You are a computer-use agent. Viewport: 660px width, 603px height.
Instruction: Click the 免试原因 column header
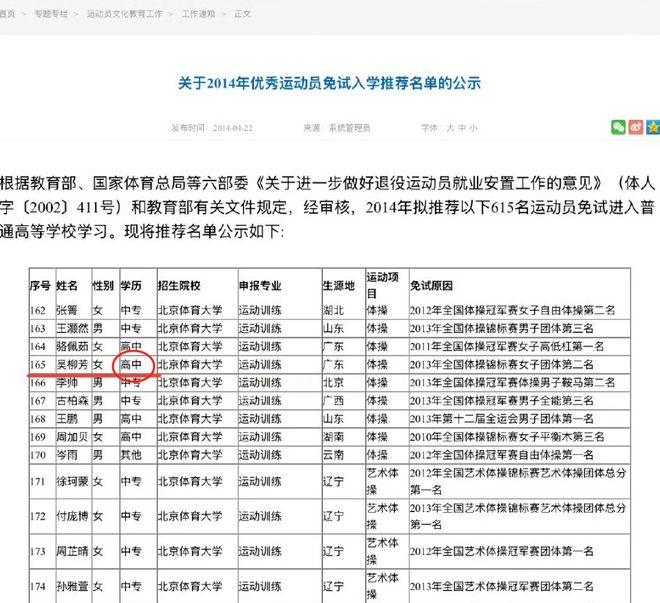tap(432, 285)
